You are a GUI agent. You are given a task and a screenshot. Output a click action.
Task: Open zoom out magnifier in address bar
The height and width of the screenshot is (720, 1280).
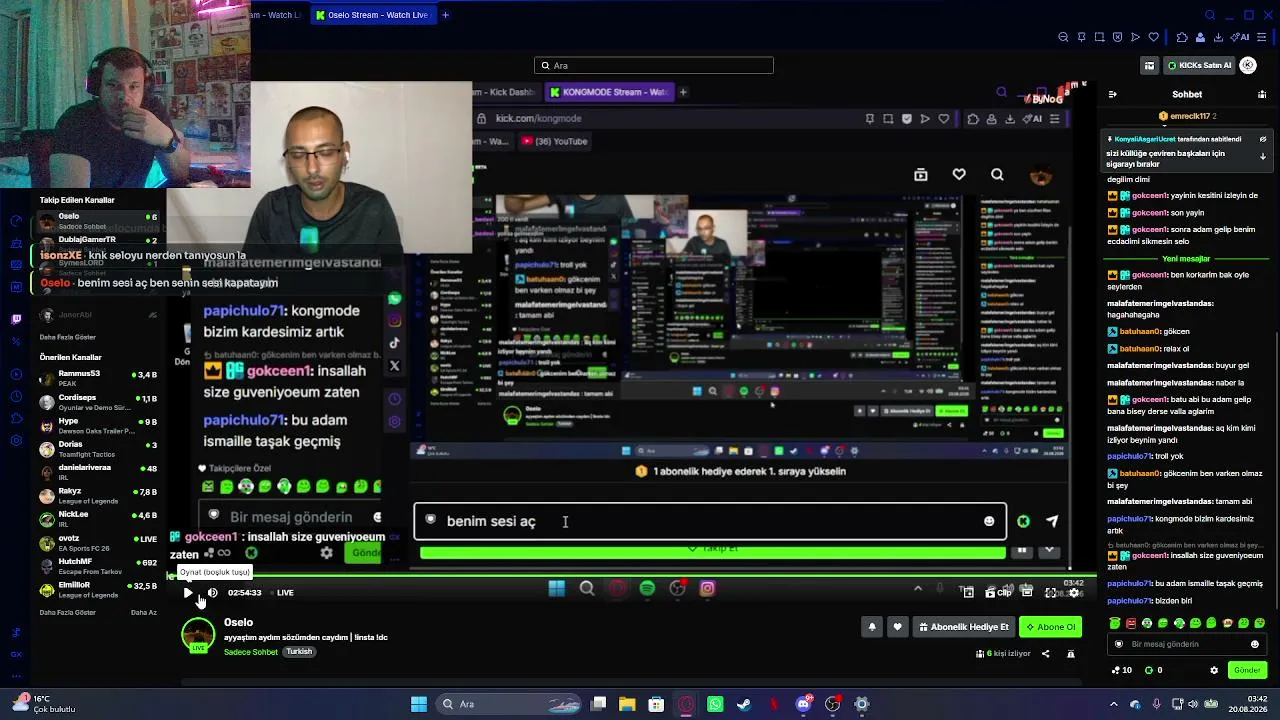click(x=1063, y=37)
